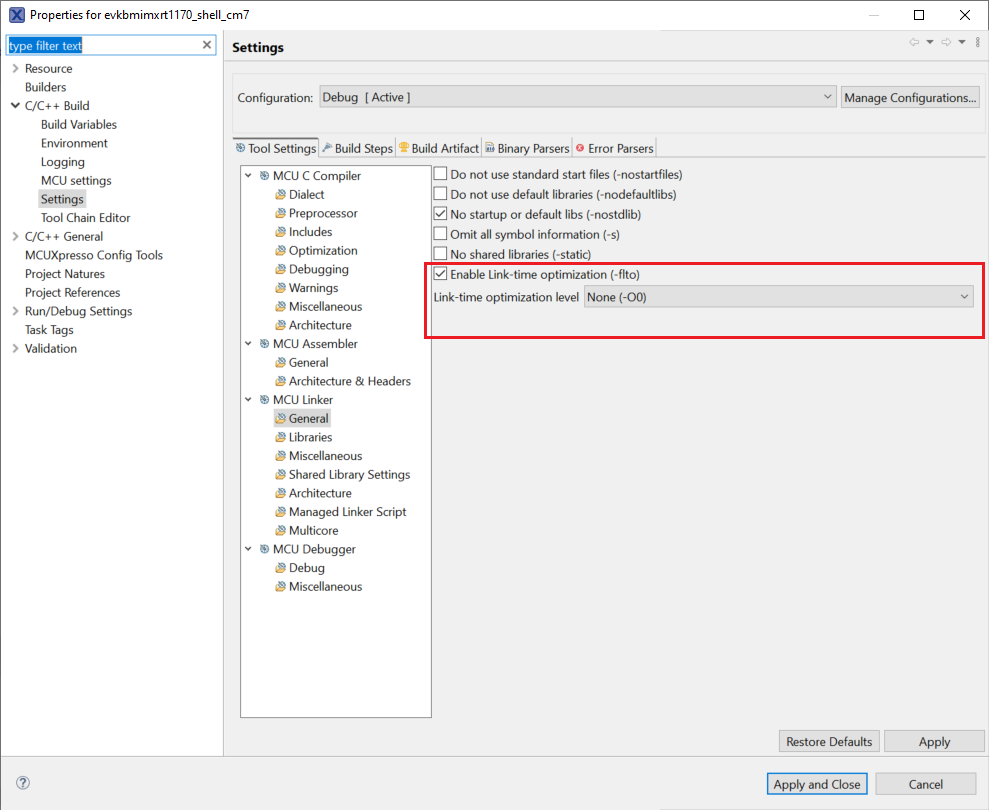Disable the Link-time optimization checkbox
Screen dimensions: 989x810
click(x=440, y=274)
